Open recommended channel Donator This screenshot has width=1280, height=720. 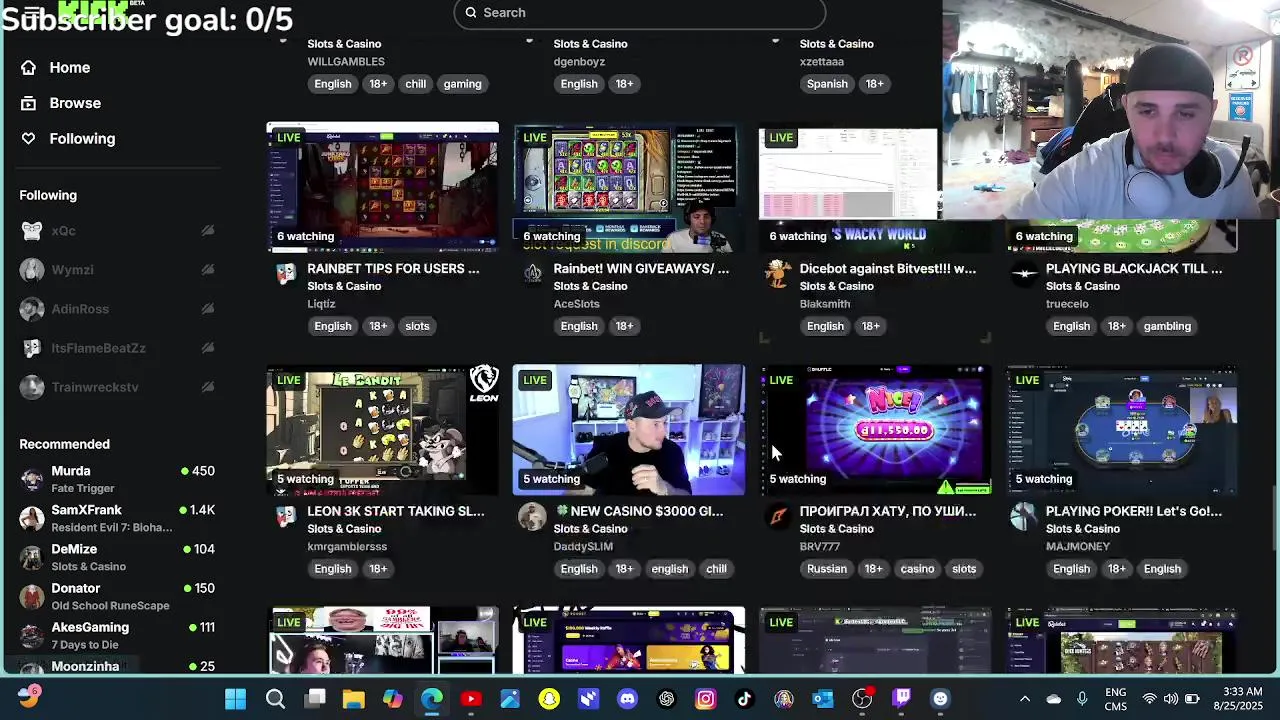[118, 596]
